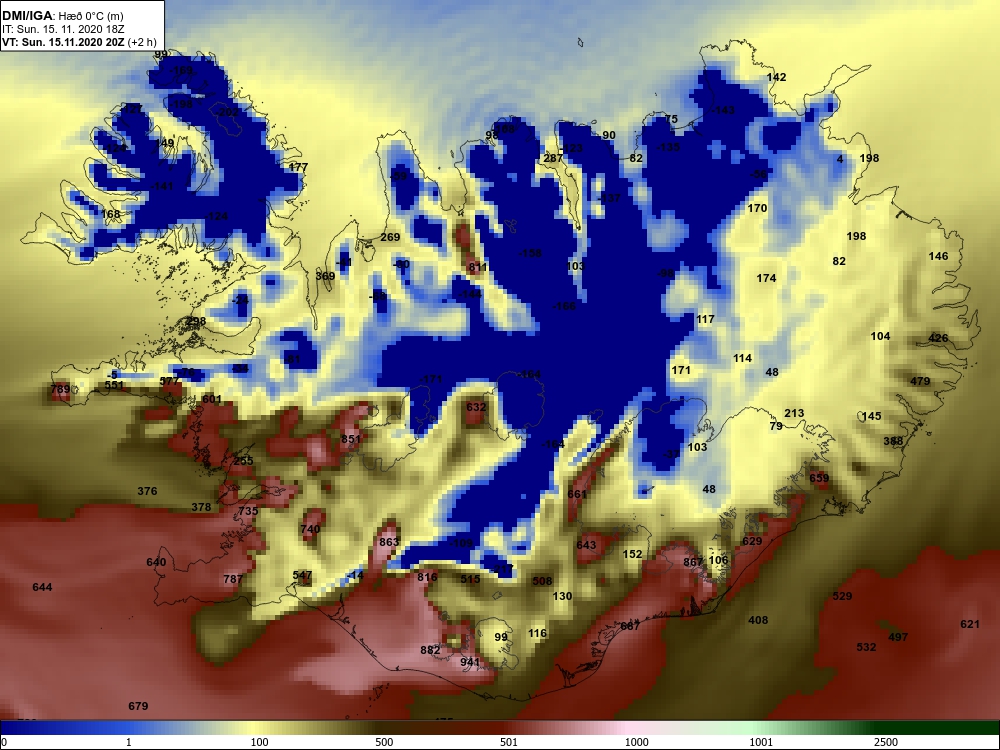Select the map value 174

pyautogui.click(x=766, y=278)
